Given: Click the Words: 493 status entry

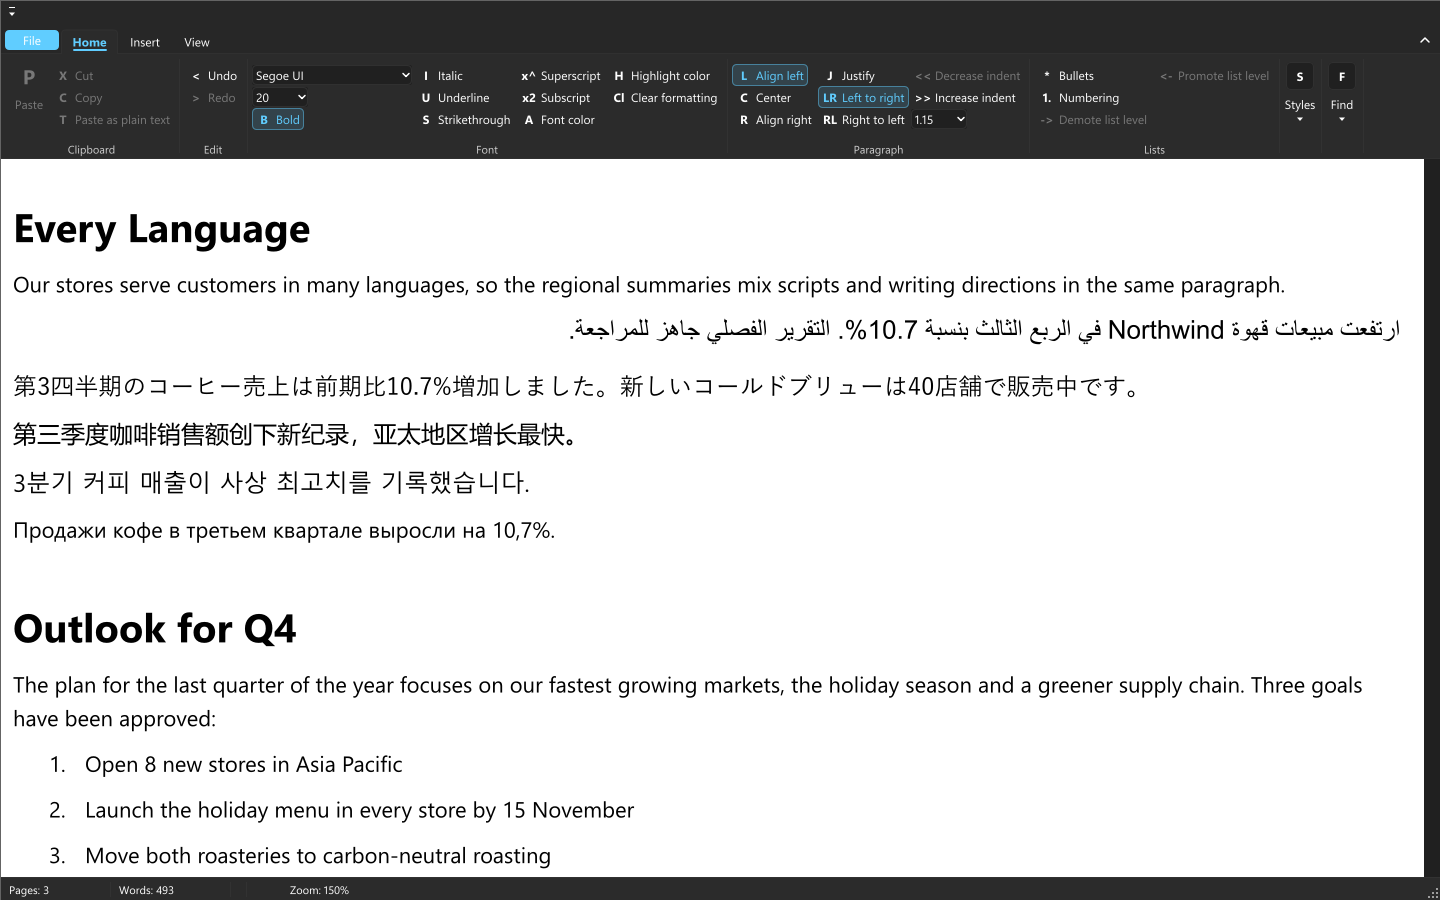Looking at the screenshot, I should point(146,890).
